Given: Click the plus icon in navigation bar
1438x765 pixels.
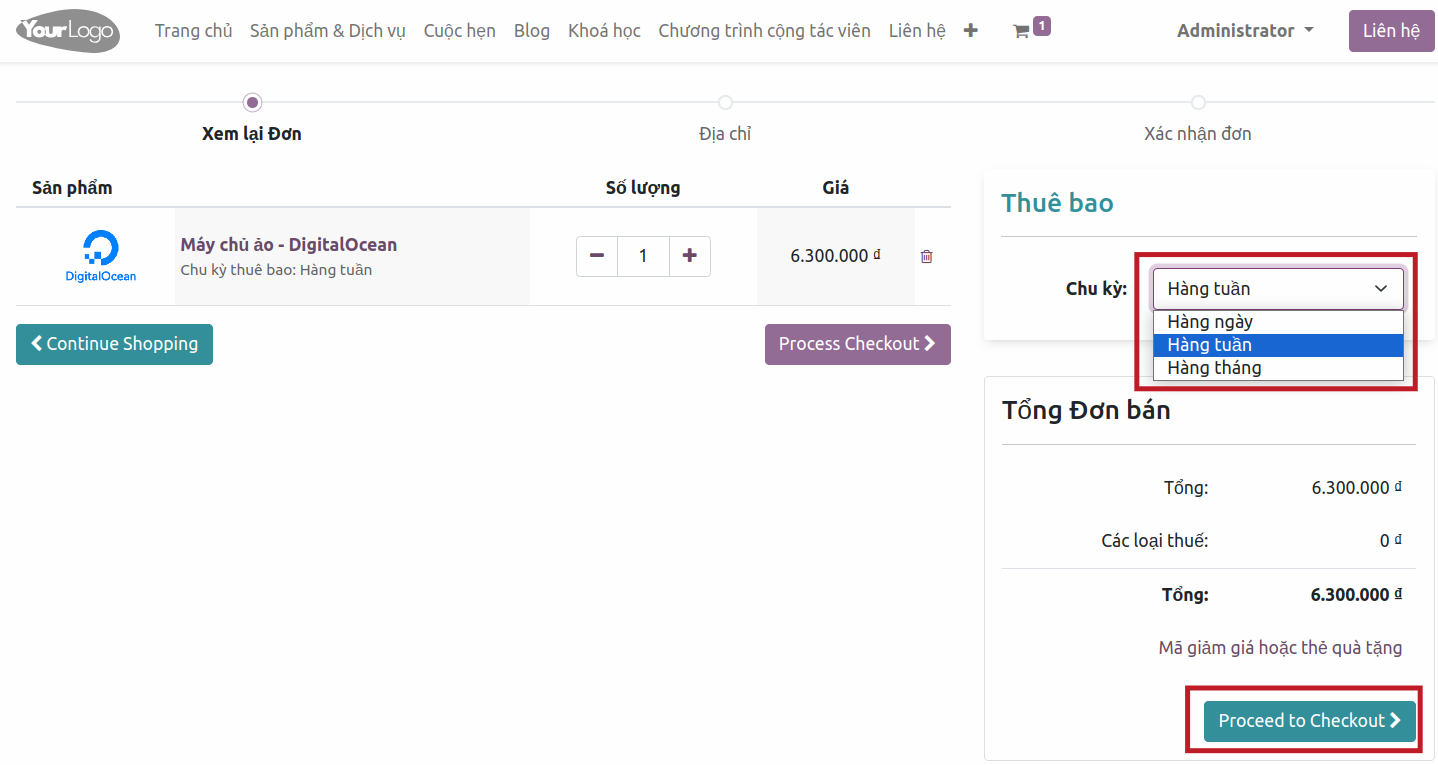Looking at the screenshot, I should click(970, 31).
